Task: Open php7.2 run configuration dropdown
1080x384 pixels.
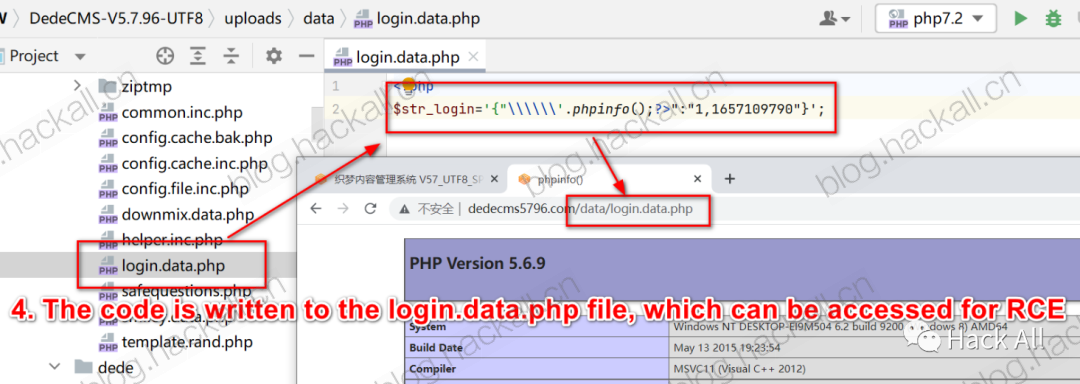Action: tap(935, 19)
